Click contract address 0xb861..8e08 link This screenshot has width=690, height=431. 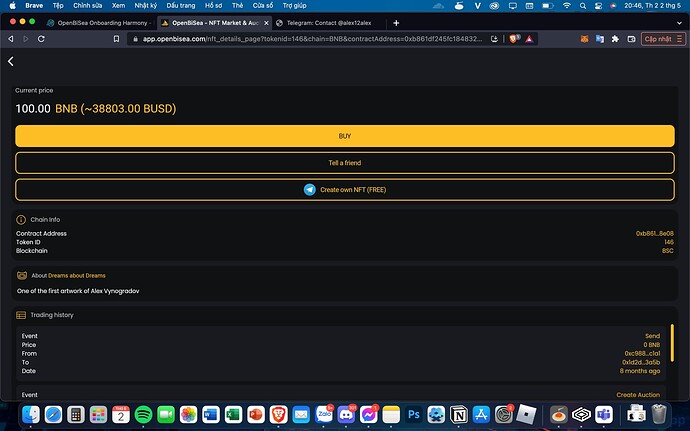click(654, 233)
